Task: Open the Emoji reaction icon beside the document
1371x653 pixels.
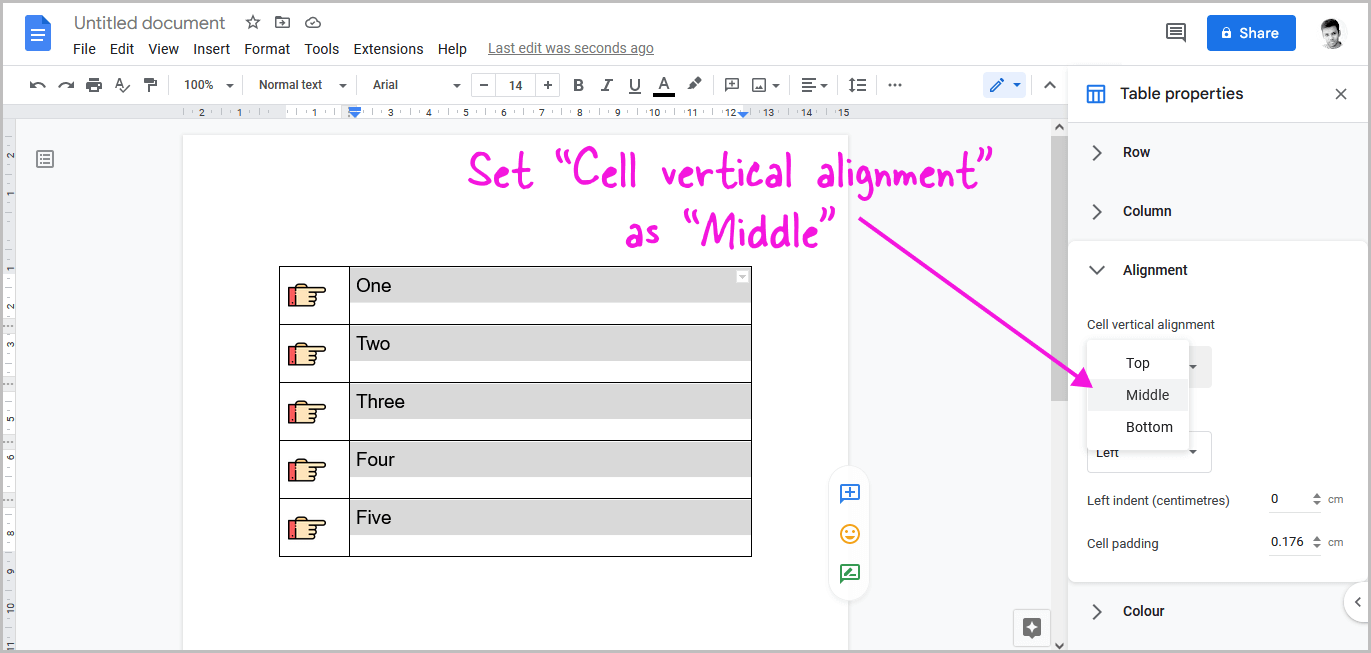Action: click(849, 533)
